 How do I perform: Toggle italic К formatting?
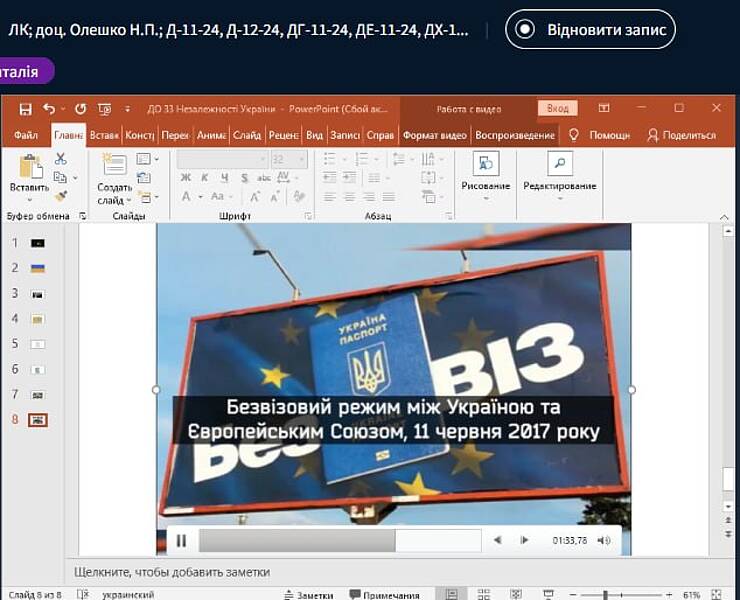point(204,178)
